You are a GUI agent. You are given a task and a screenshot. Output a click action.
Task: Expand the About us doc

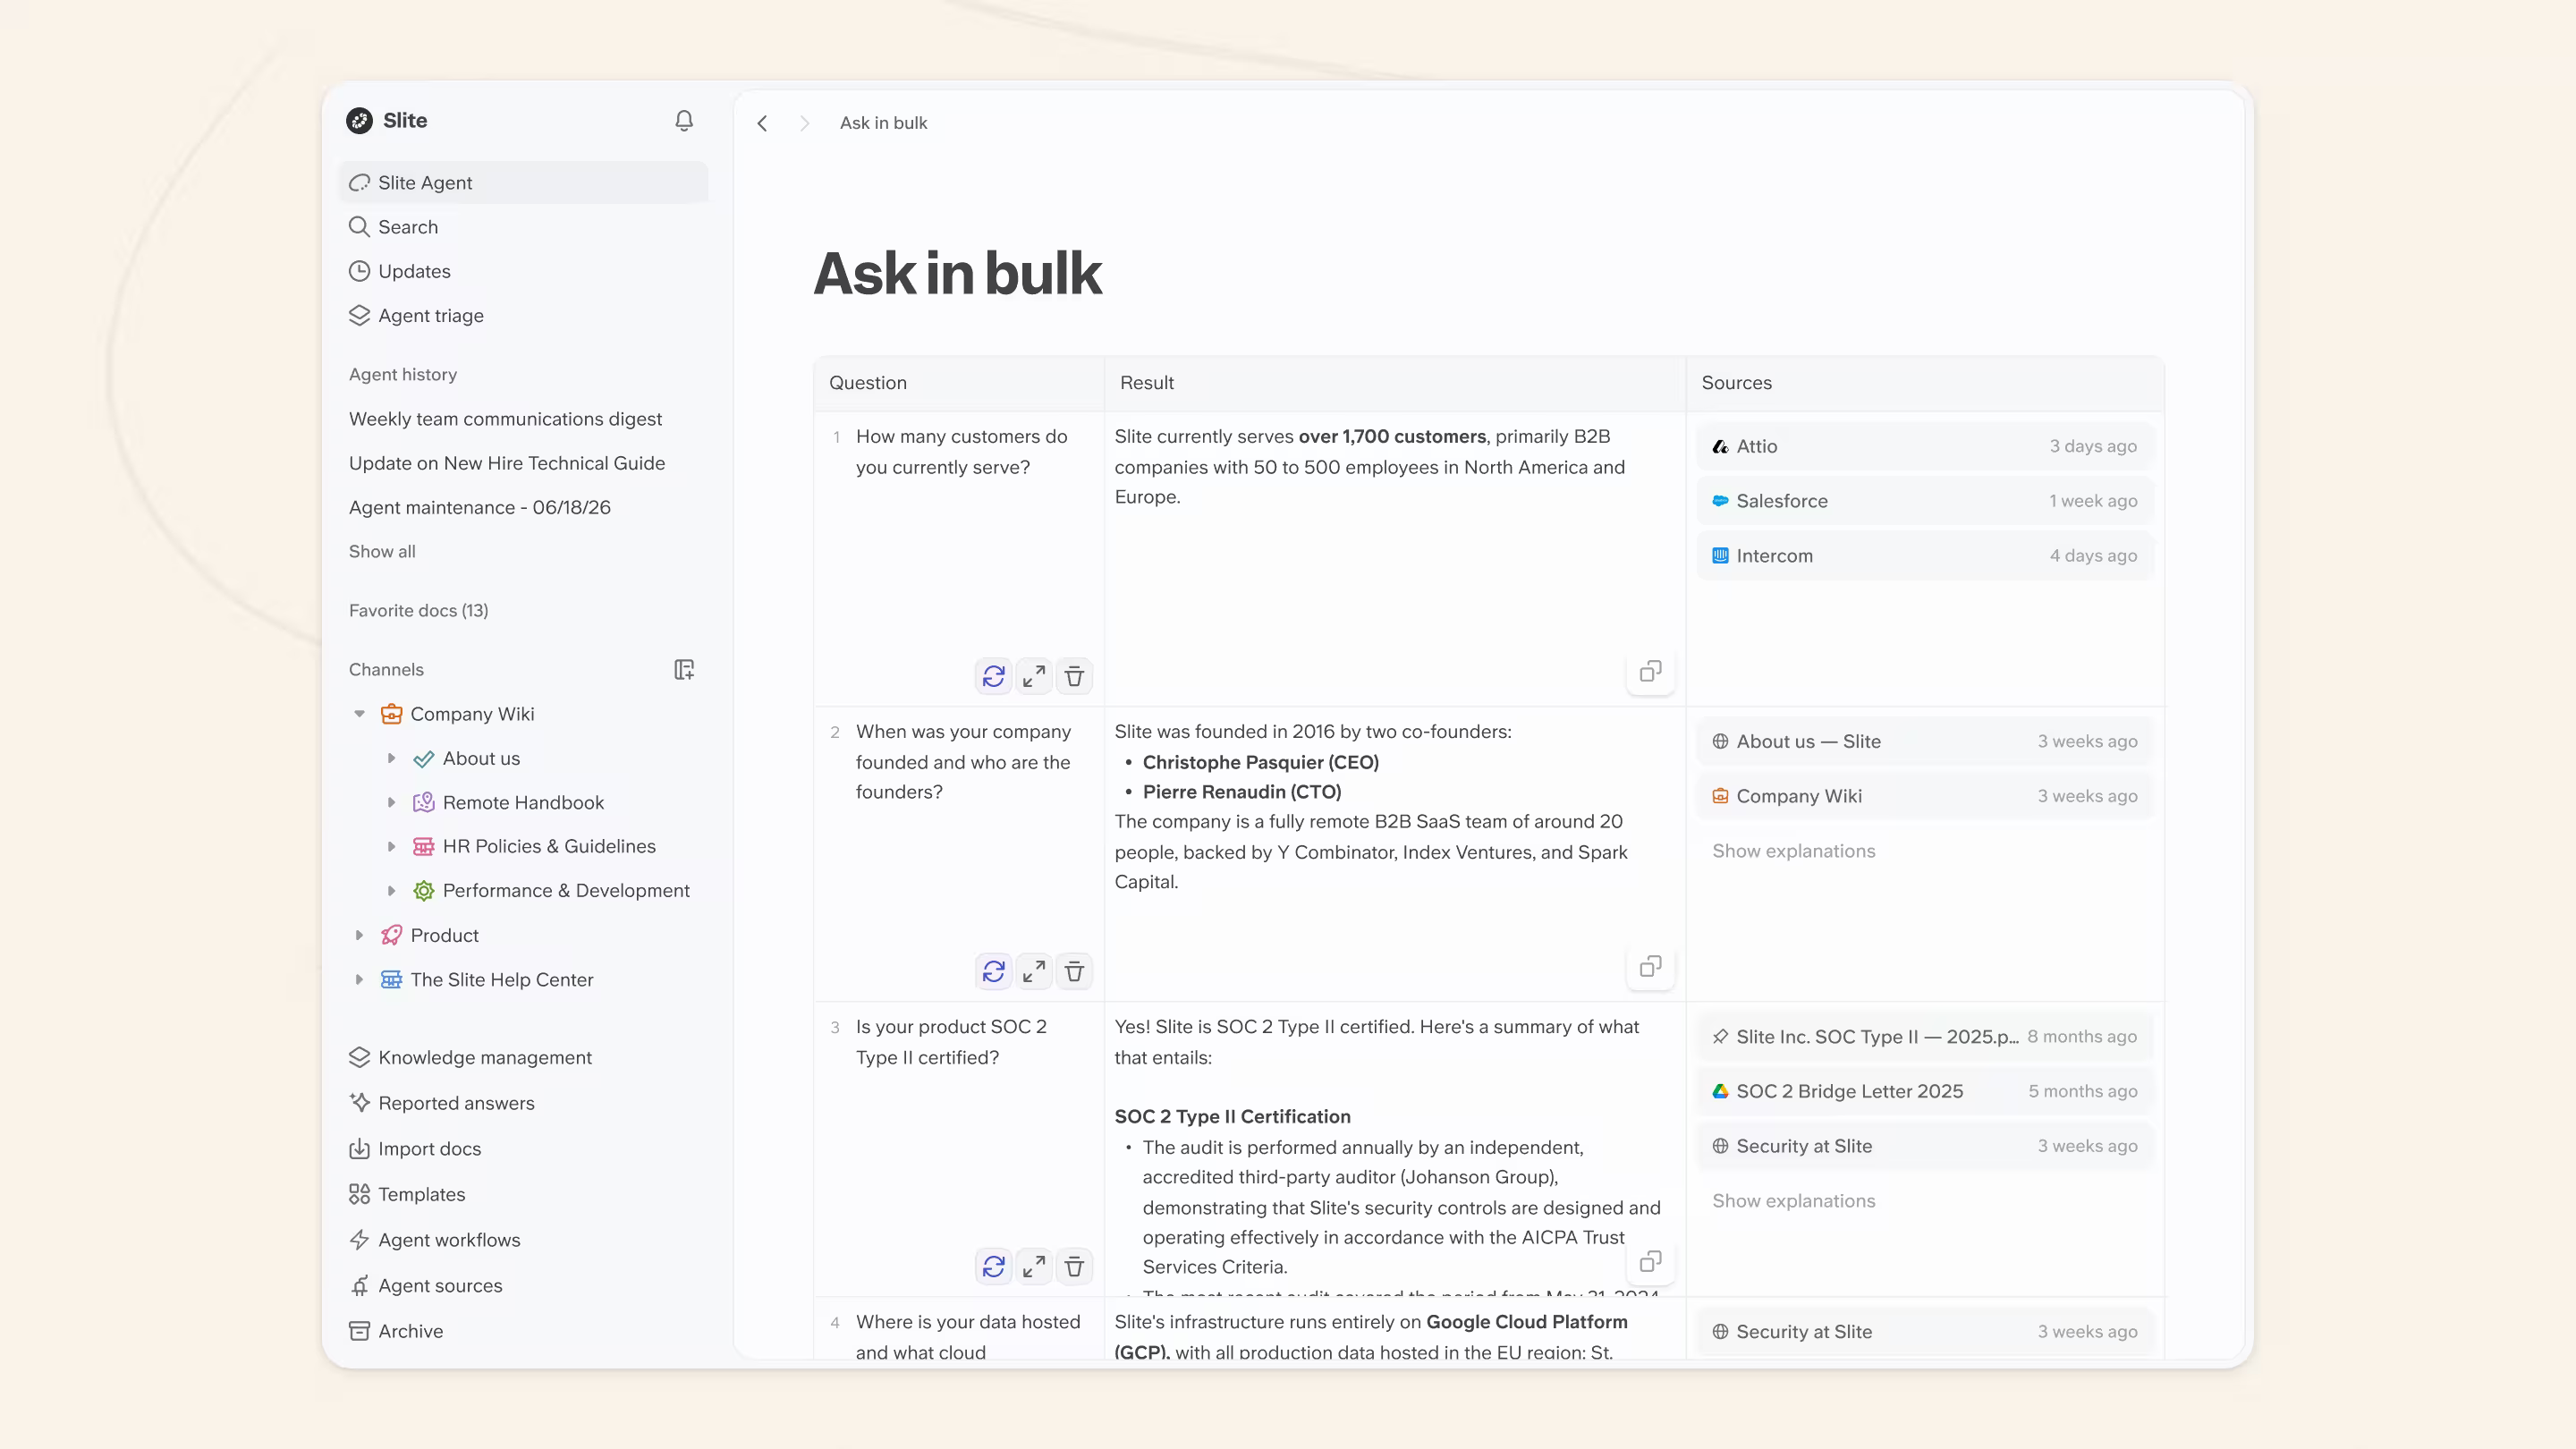click(391, 759)
